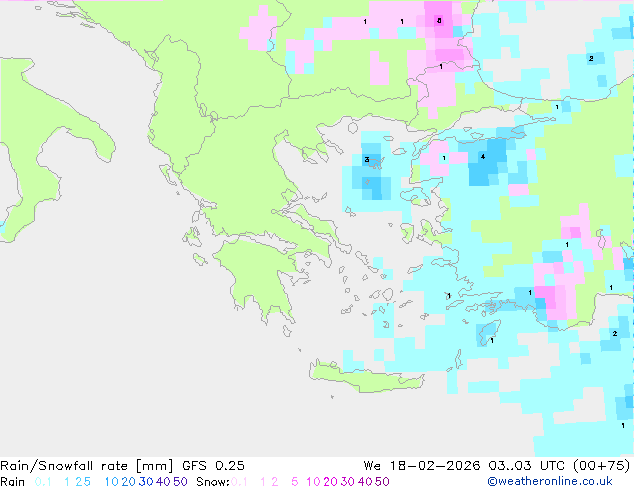Click the date '18-02-2026' in the footer

[435, 466]
